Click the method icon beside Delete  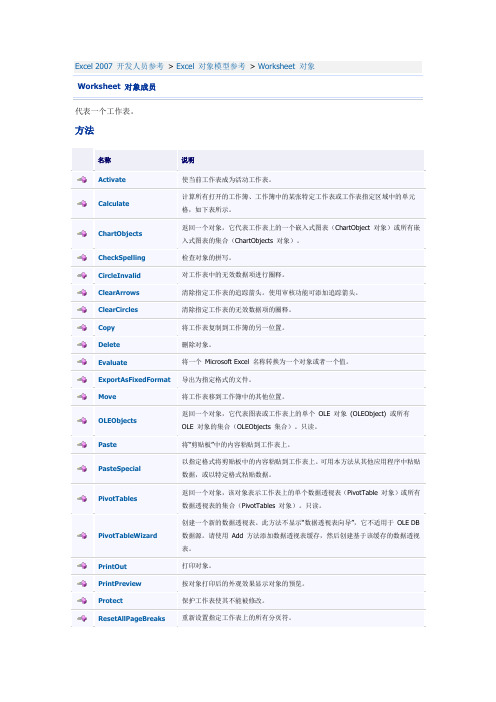click(82, 344)
